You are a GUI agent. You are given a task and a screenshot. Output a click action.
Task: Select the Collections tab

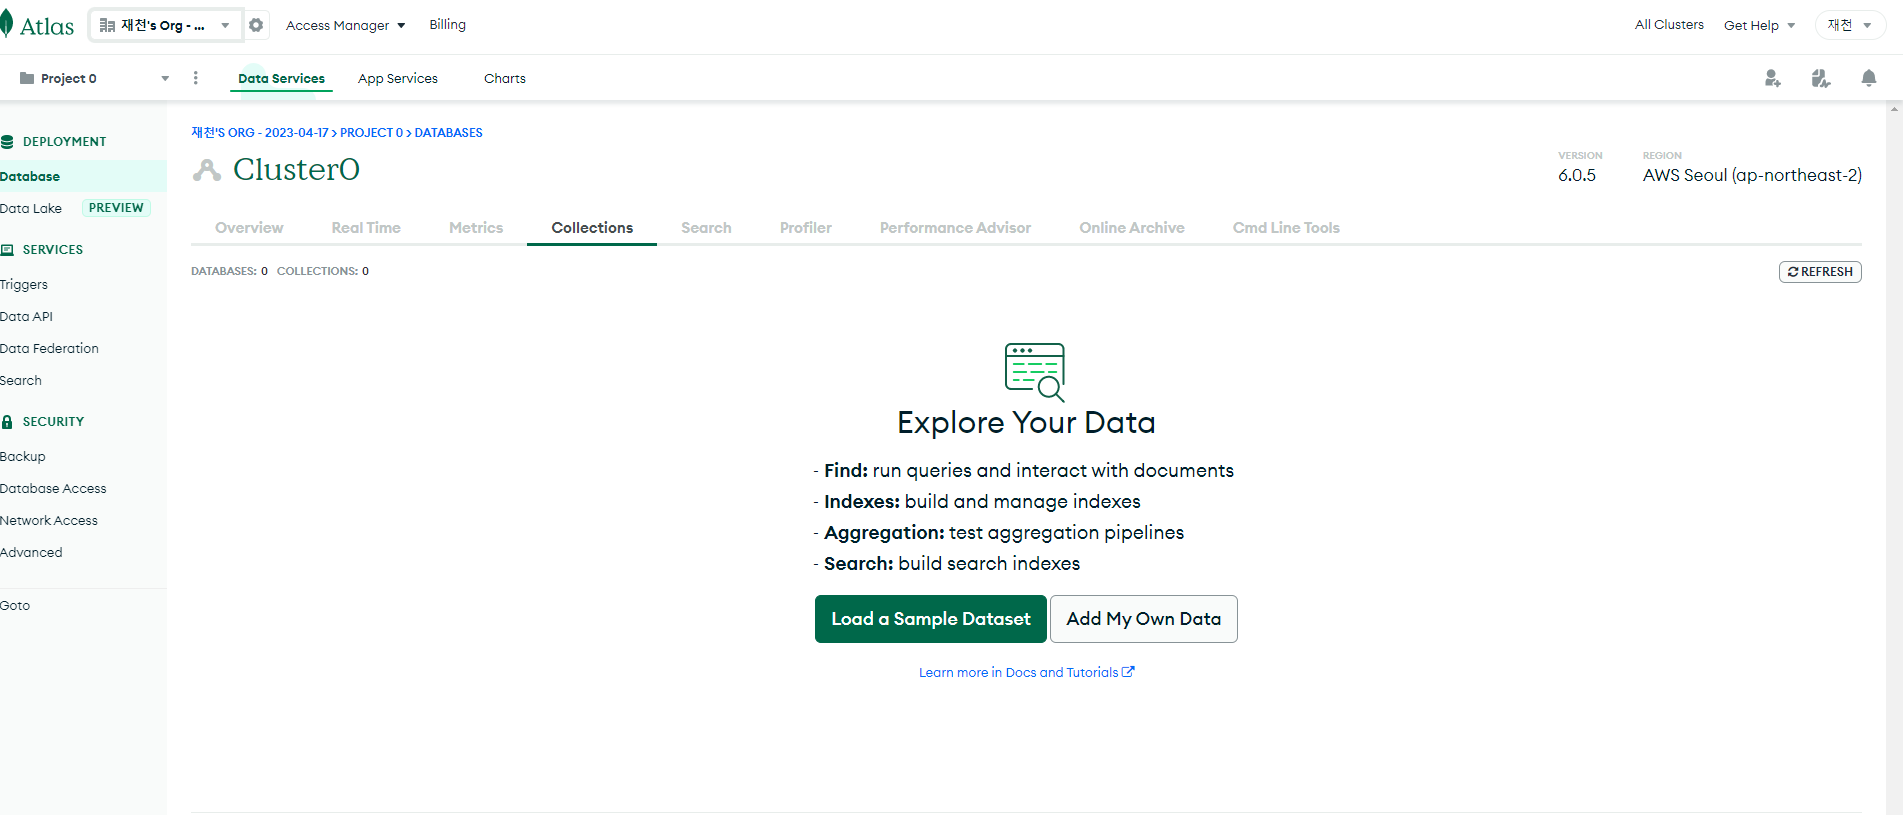(592, 228)
